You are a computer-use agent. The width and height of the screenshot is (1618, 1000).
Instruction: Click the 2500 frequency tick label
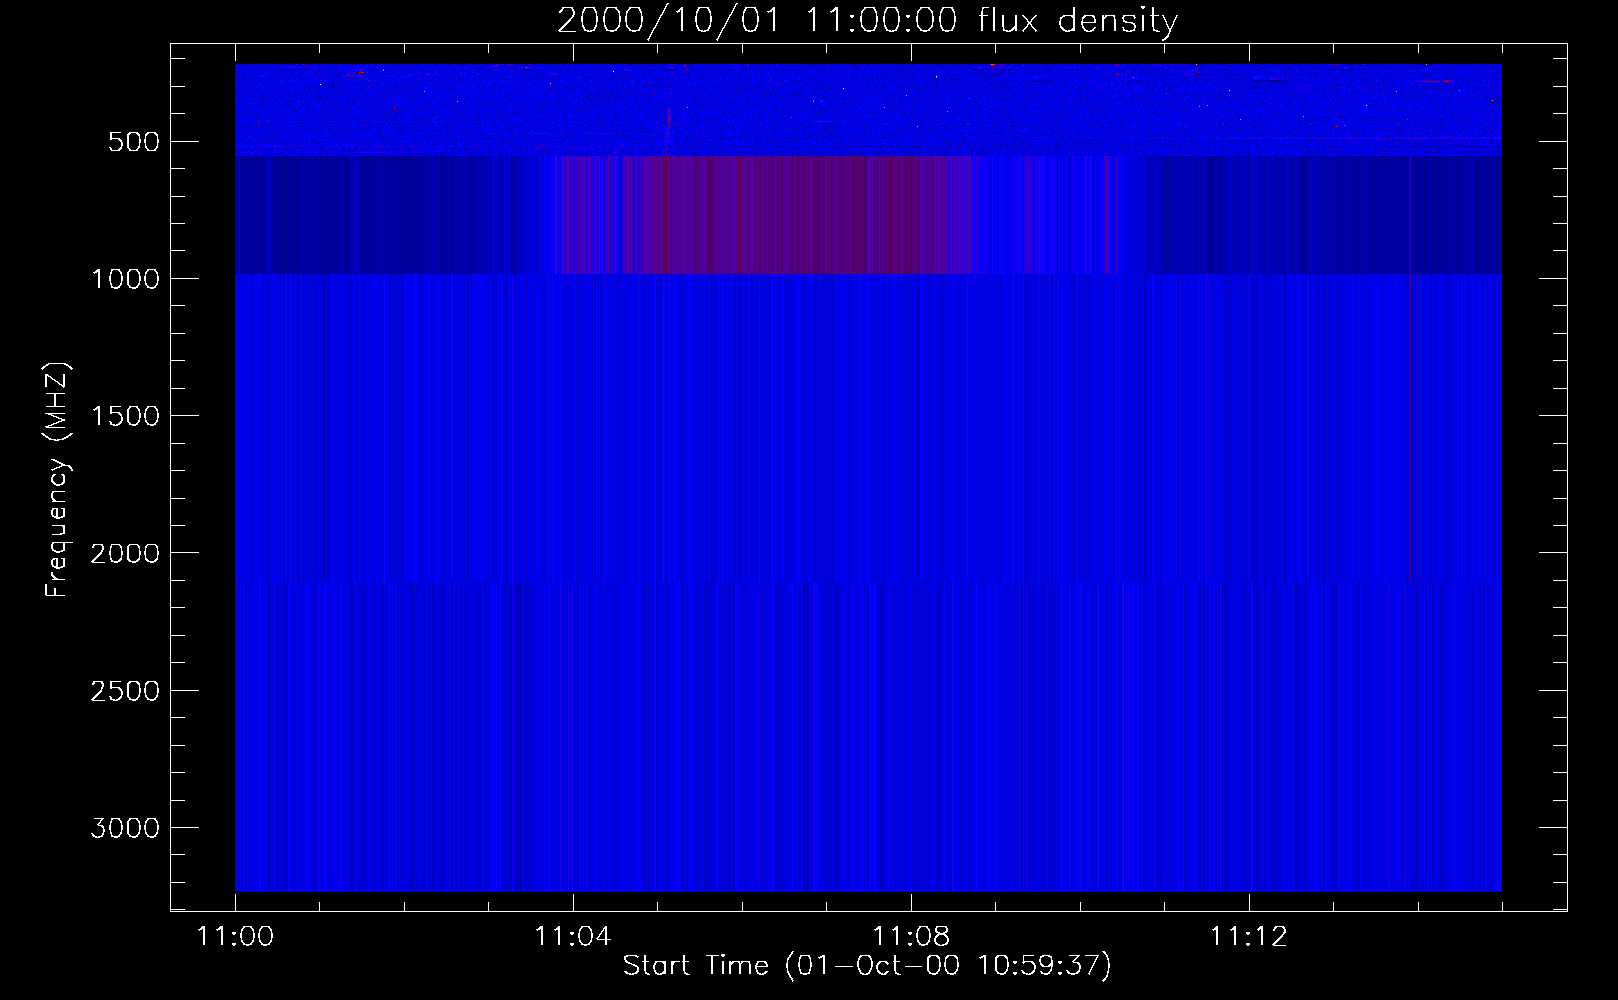[125, 691]
